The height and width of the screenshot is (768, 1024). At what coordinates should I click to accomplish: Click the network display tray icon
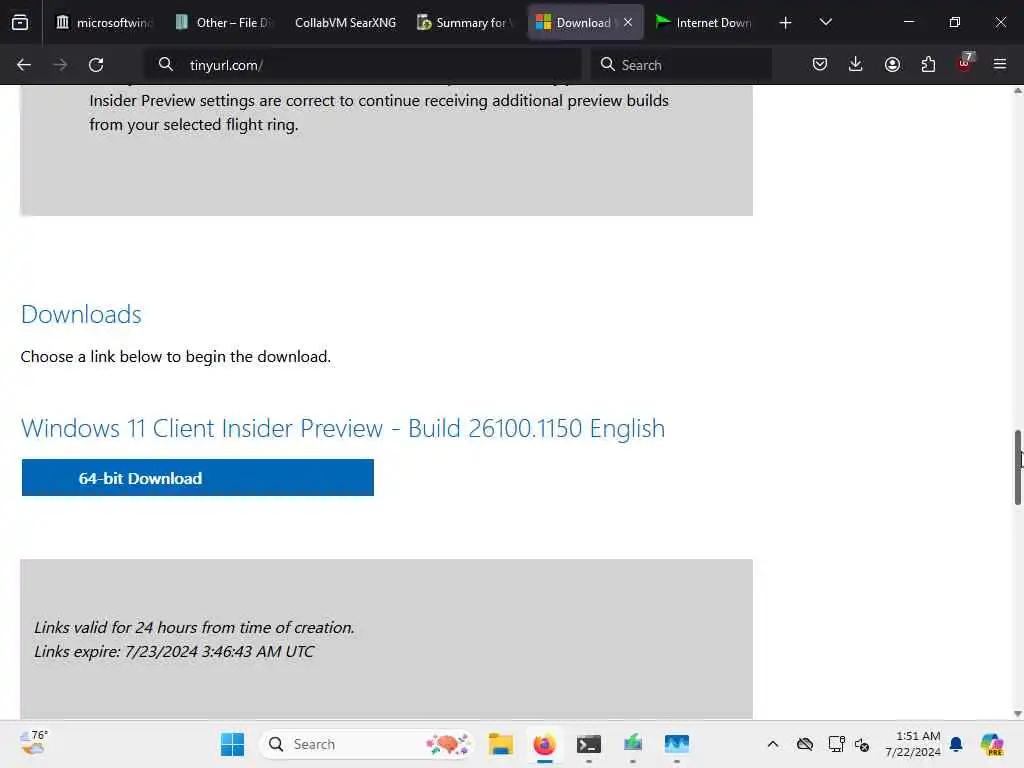[836, 744]
